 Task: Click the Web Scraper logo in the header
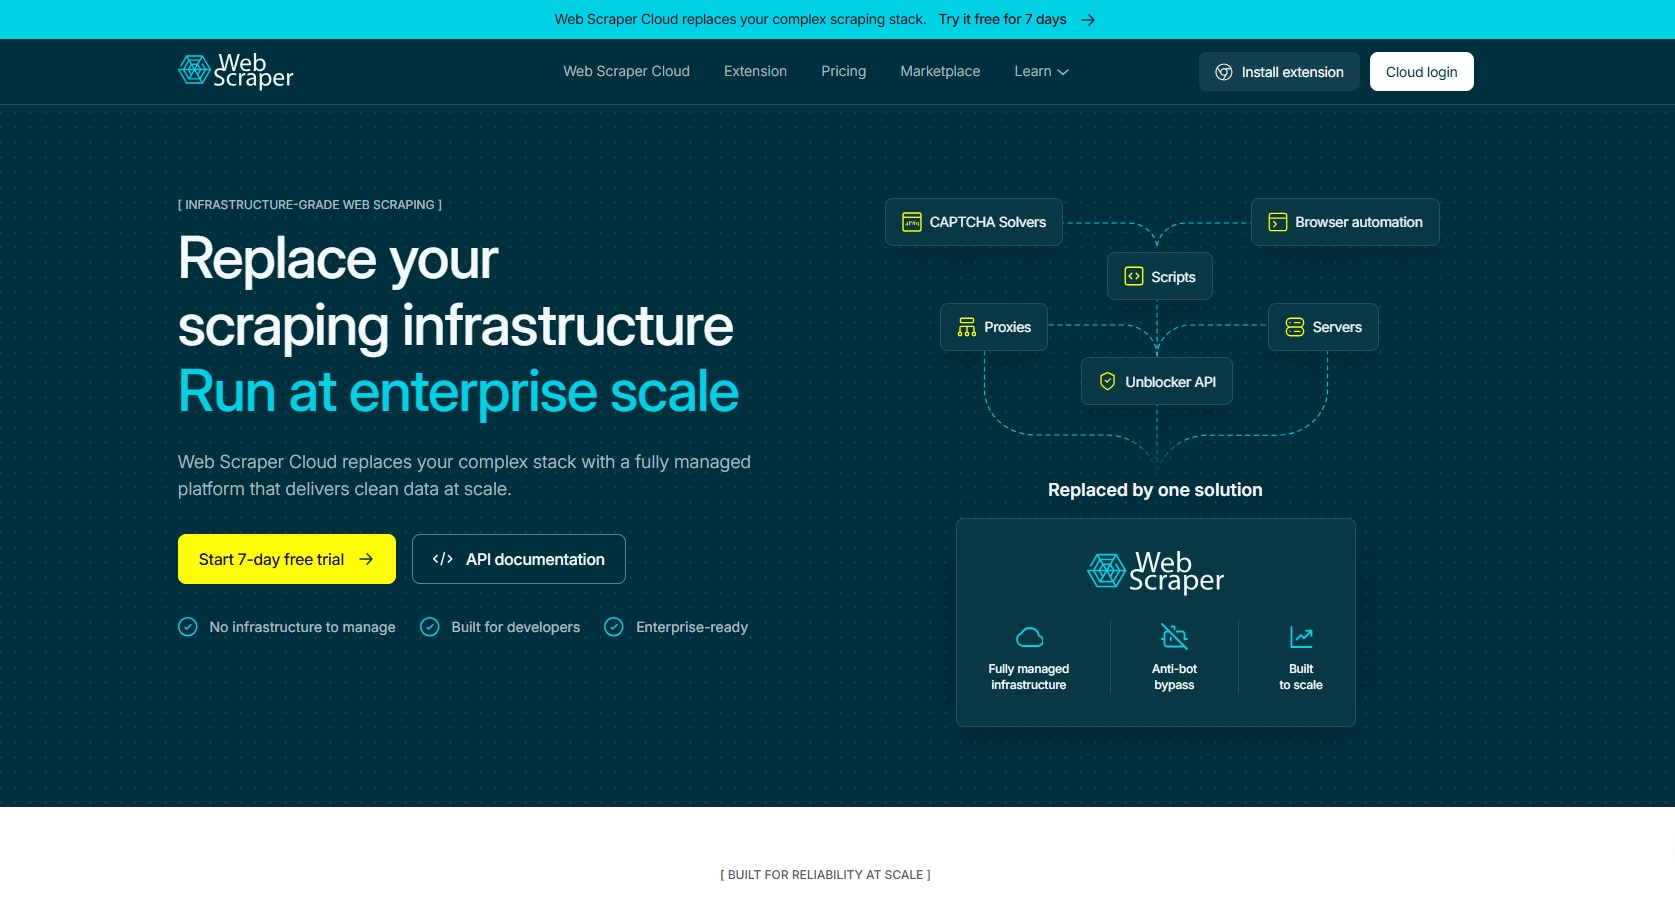pos(235,71)
